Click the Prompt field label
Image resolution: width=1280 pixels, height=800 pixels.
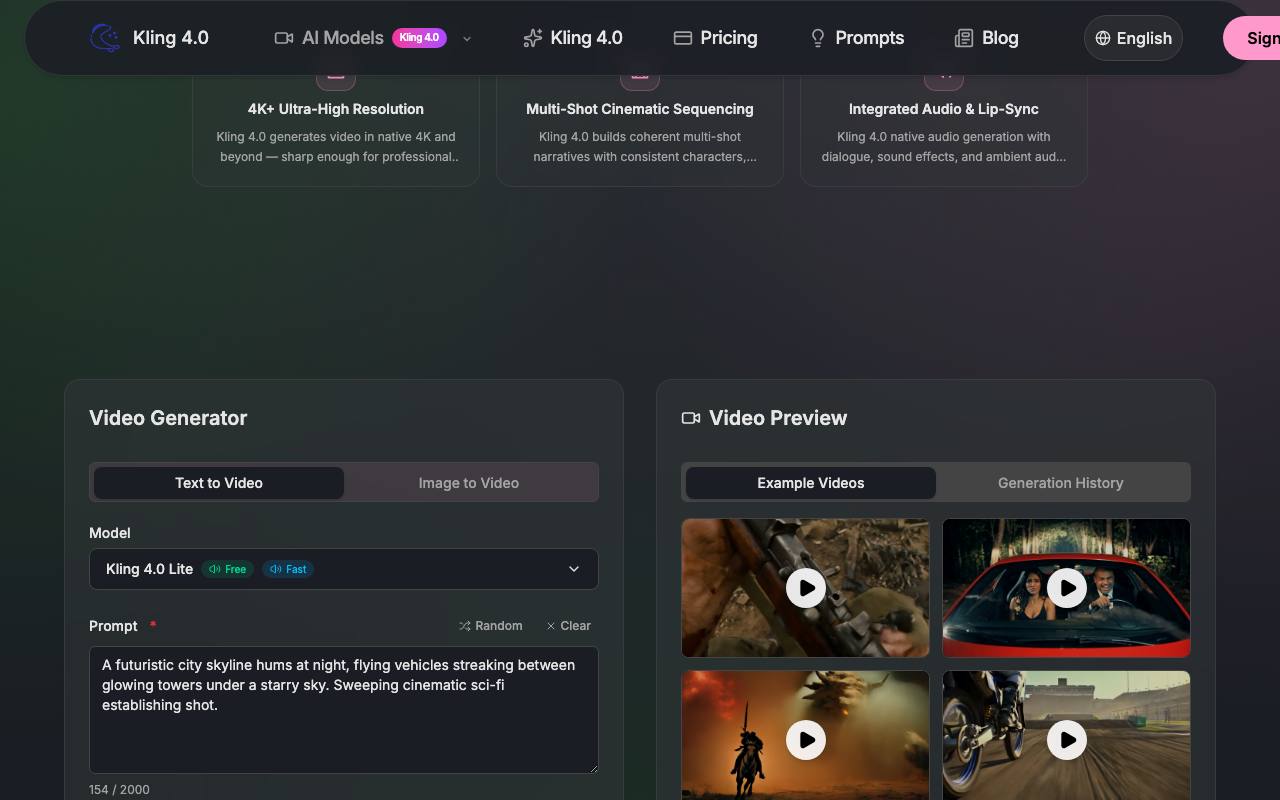pyautogui.click(x=113, y=626)
